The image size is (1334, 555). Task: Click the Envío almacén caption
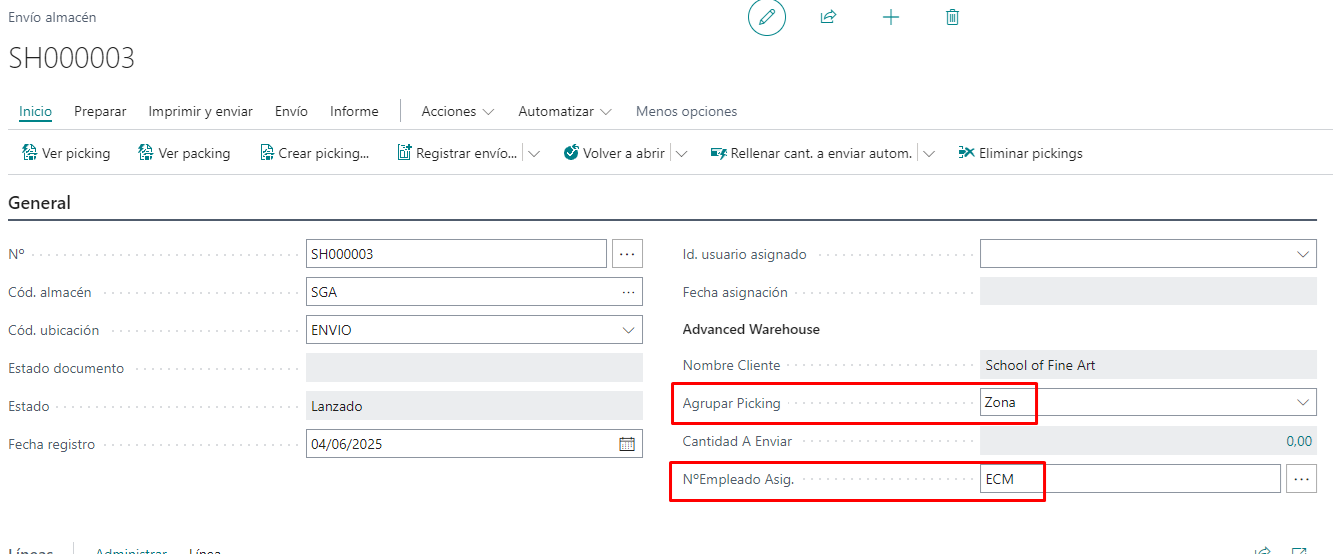(52, 18)
